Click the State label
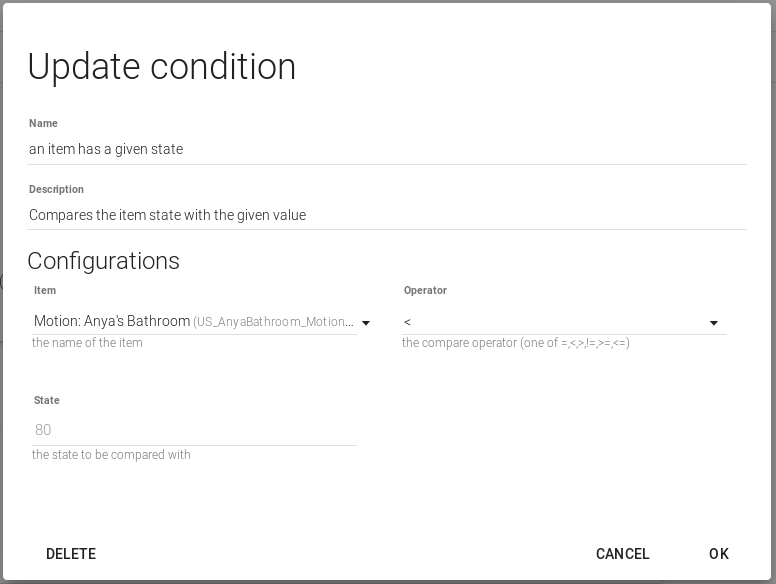The width and height of the screenshot is (776, 584). point(47,401)
